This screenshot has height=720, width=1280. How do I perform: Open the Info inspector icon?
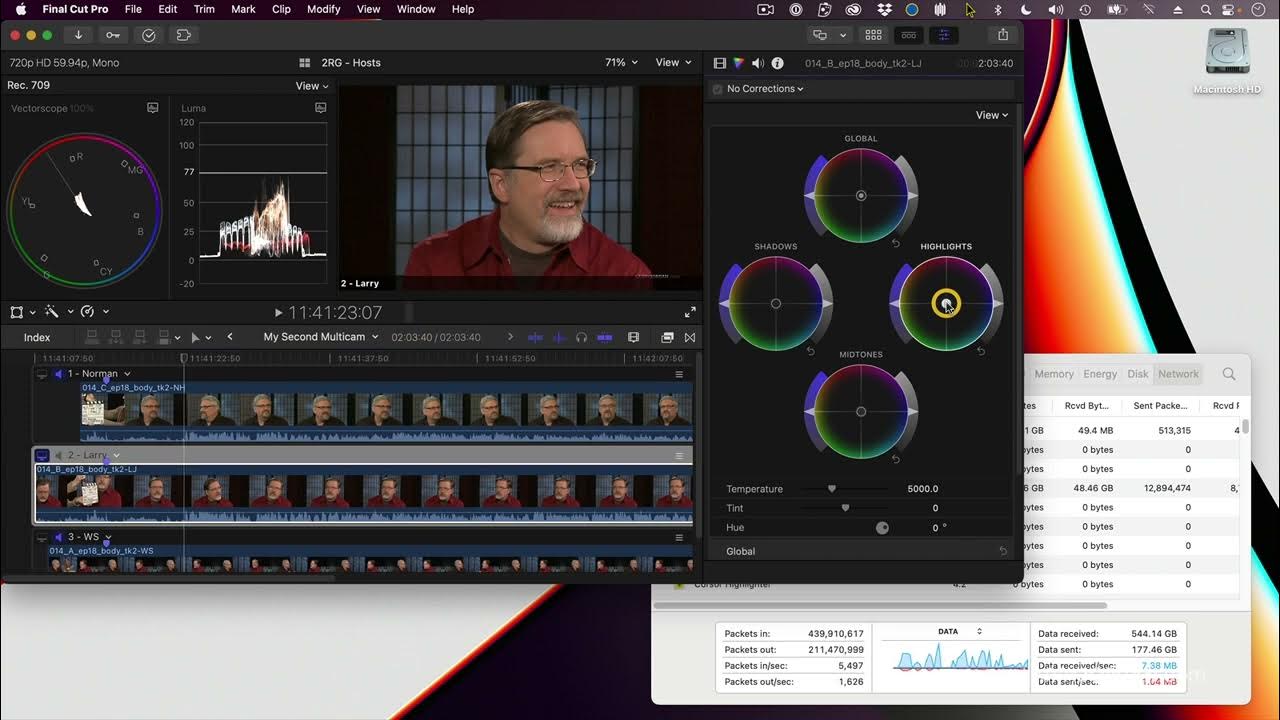click(x=777, y=63)
